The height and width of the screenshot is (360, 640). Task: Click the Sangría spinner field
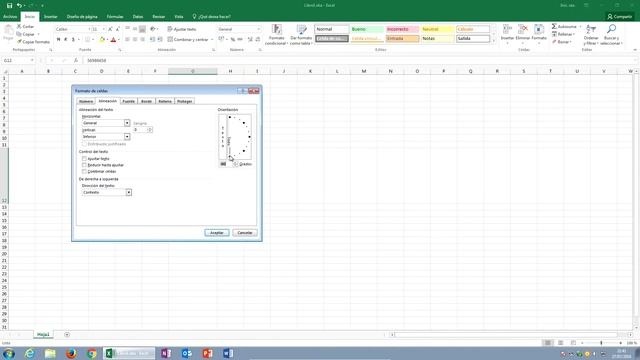(143, 130)
